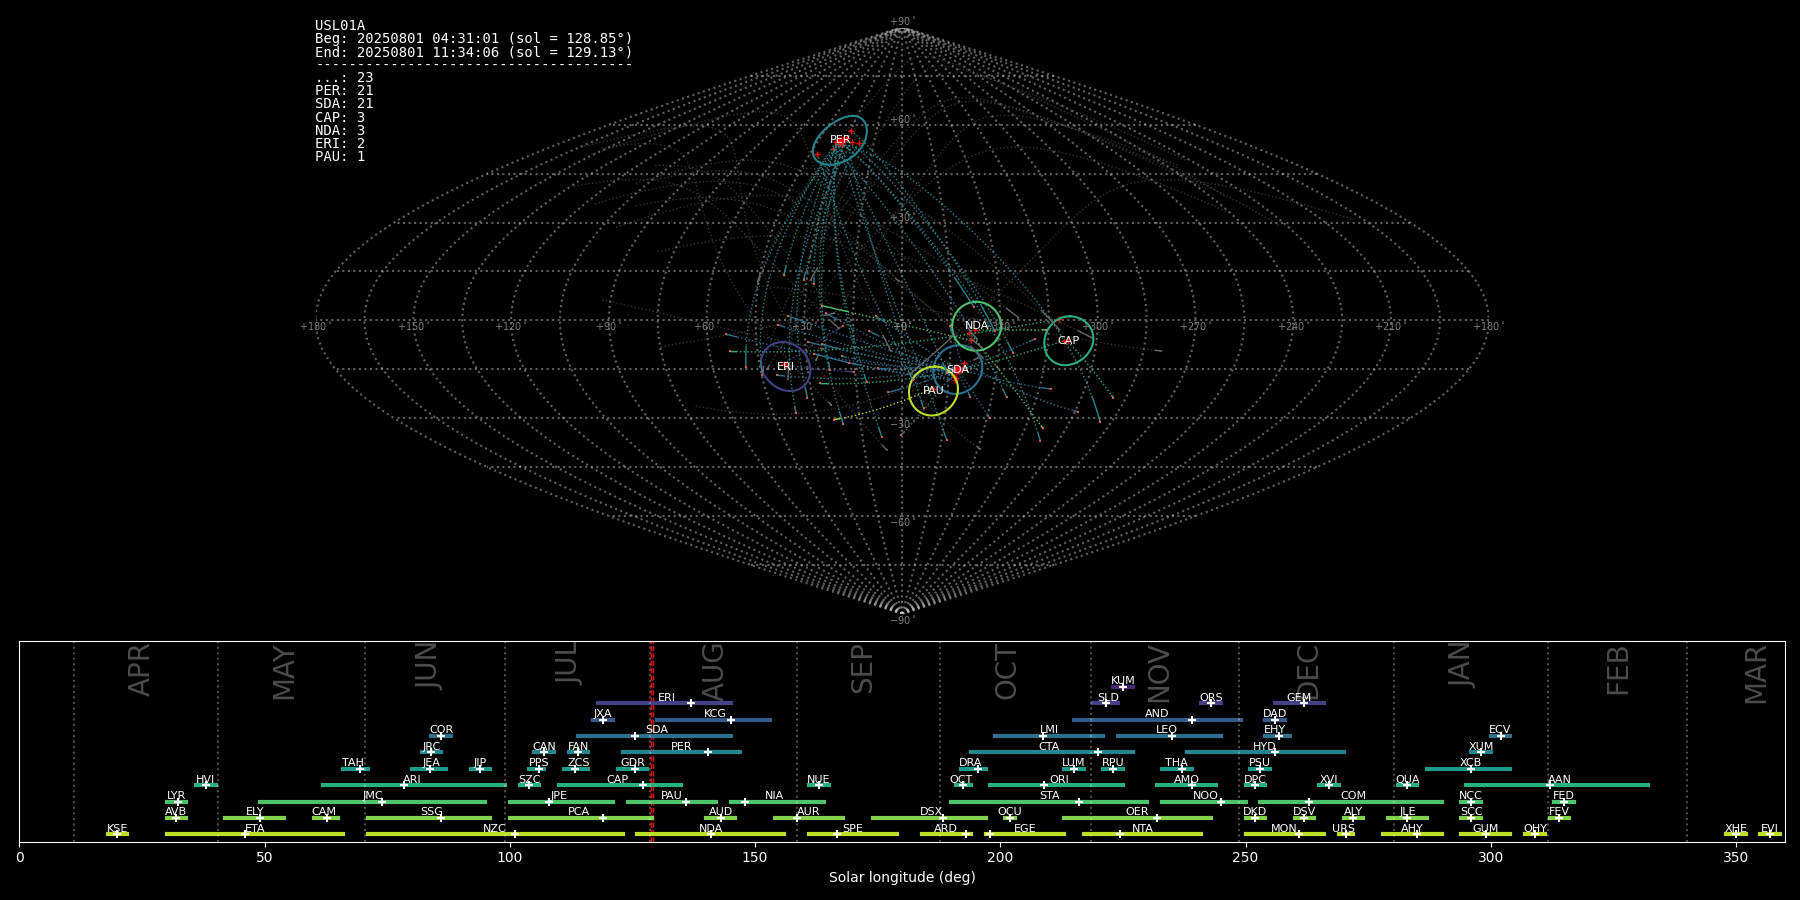Click the '...: 23' sporadic count line
Viewport: 1800px width, 900px height.
pyautogui.click(x=344, y=78)
